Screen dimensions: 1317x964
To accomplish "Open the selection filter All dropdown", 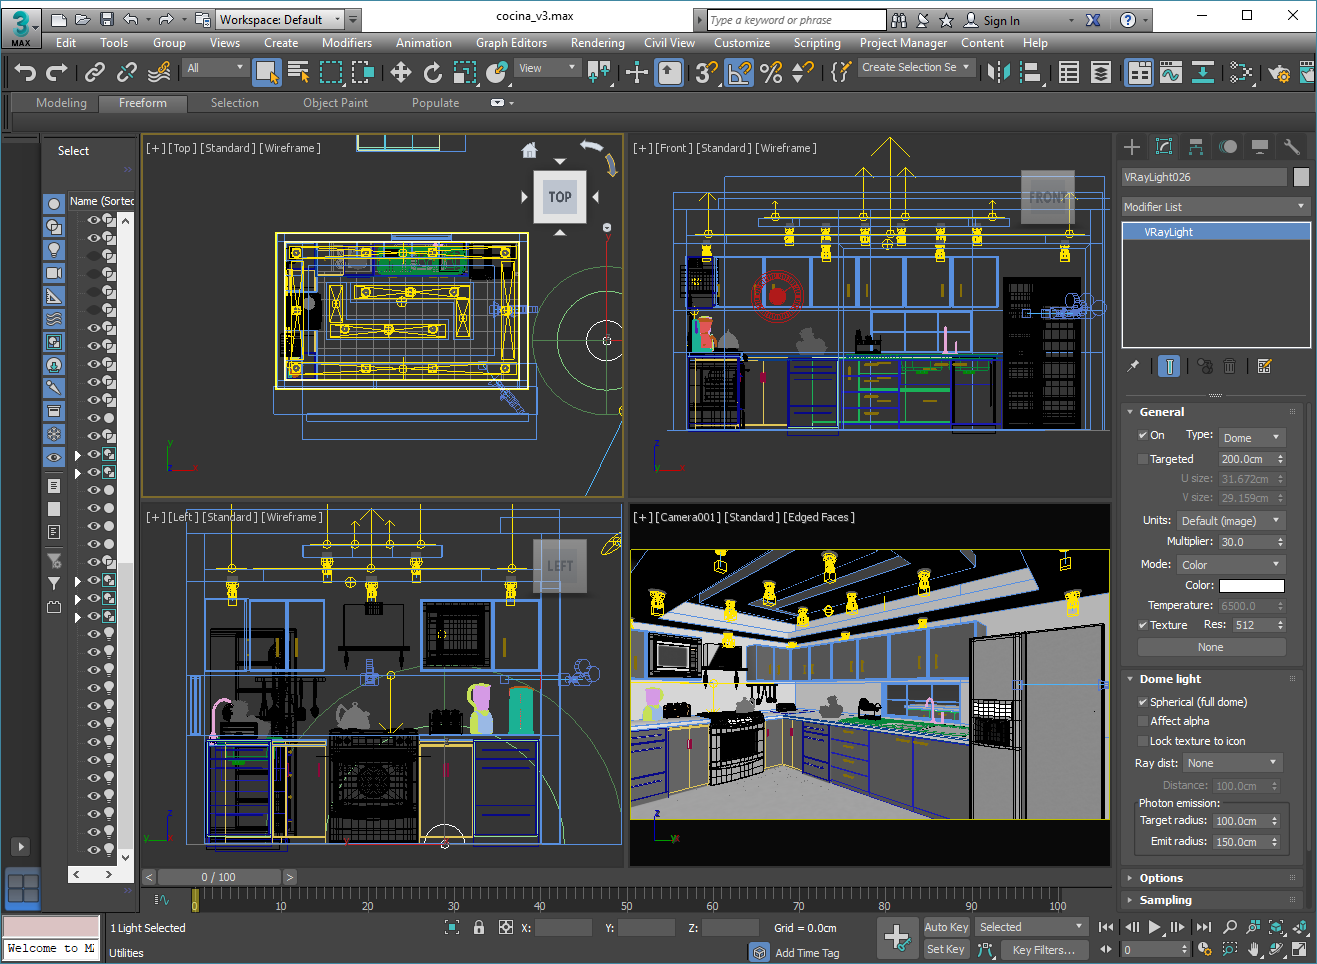I will (x=215, y=68).
